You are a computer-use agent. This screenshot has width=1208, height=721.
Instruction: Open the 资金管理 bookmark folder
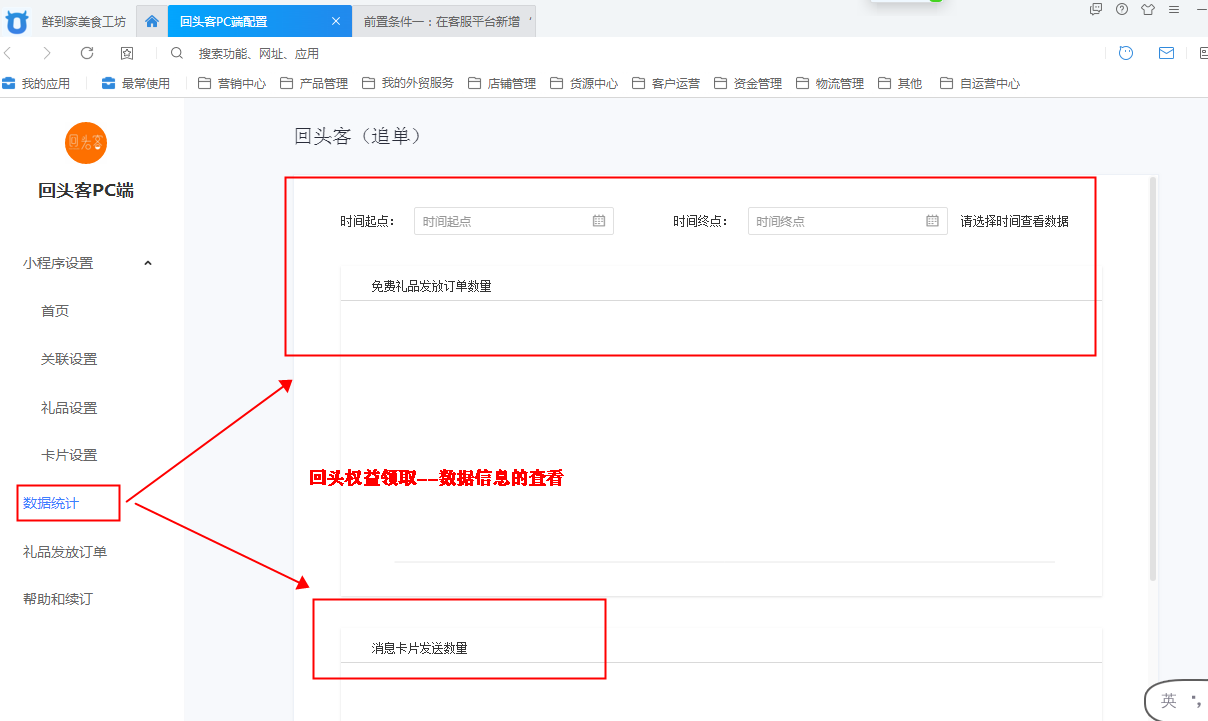pyautogui.click(x=748, y=84)
